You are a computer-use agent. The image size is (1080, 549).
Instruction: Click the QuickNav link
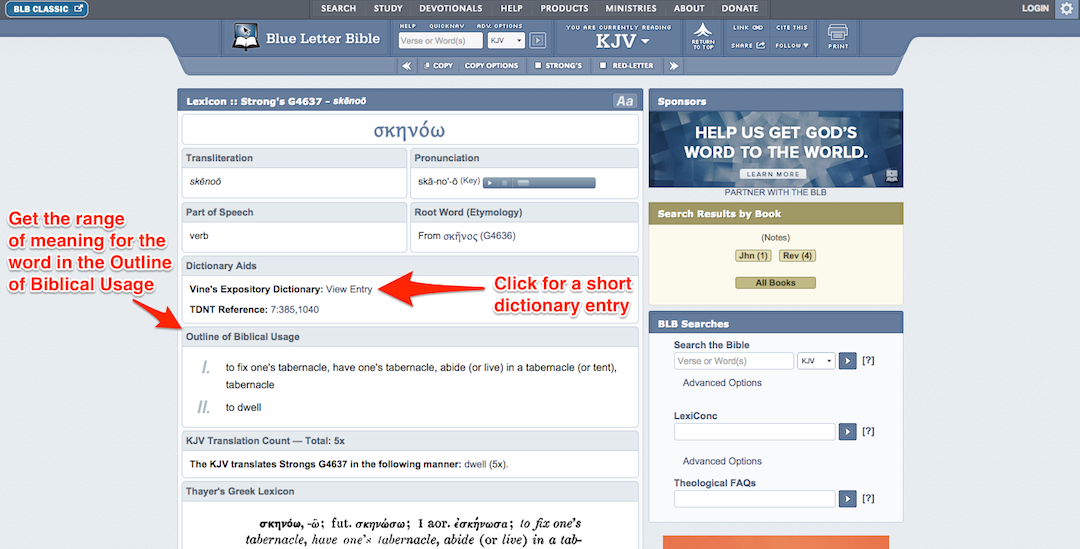click(446, 26)
